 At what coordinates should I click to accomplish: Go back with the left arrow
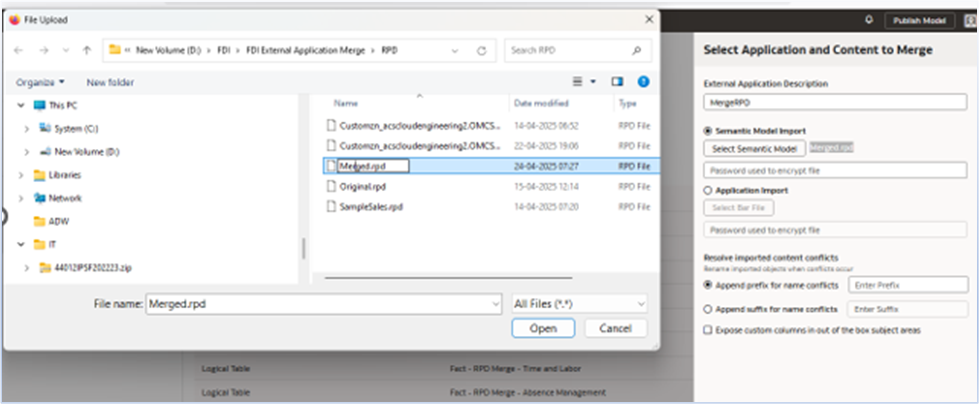pos(19,51)
